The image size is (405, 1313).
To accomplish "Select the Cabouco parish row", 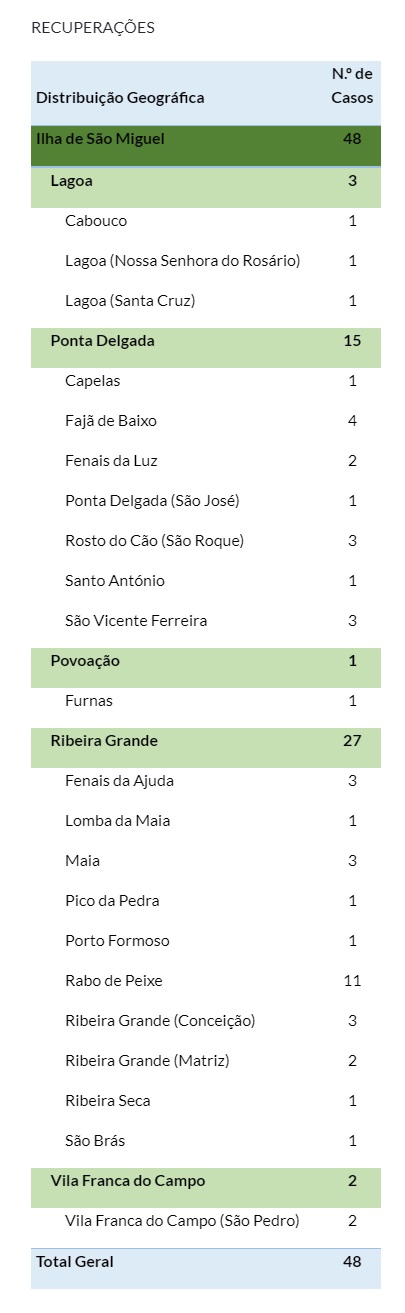I will 206,221.
